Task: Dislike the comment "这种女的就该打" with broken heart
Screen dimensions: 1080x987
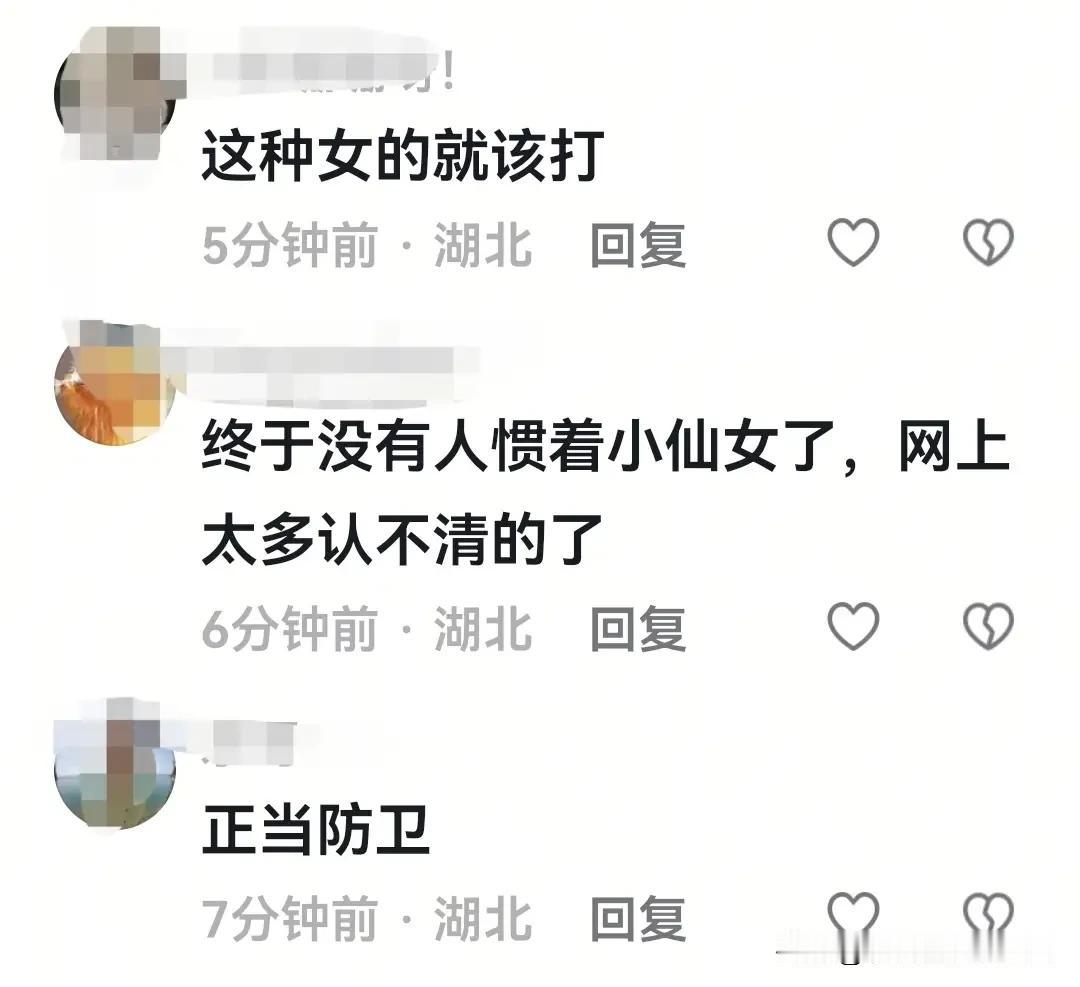Action: (988, 242)
